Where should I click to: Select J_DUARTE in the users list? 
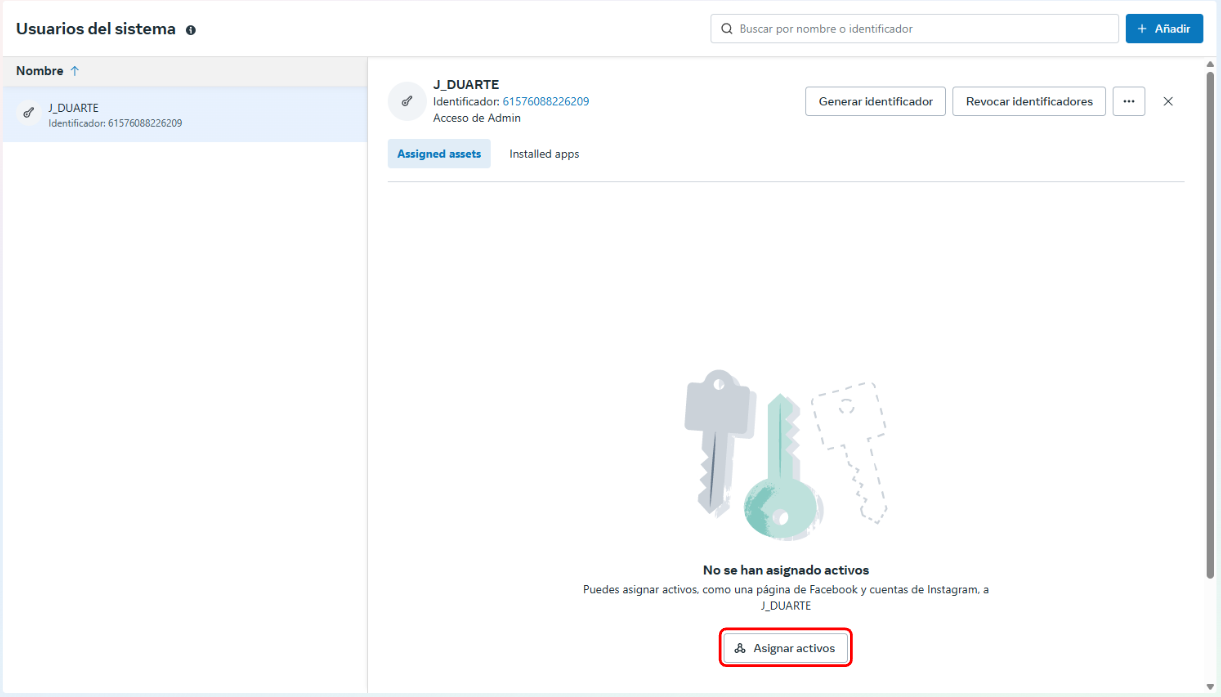coord(114,114)
